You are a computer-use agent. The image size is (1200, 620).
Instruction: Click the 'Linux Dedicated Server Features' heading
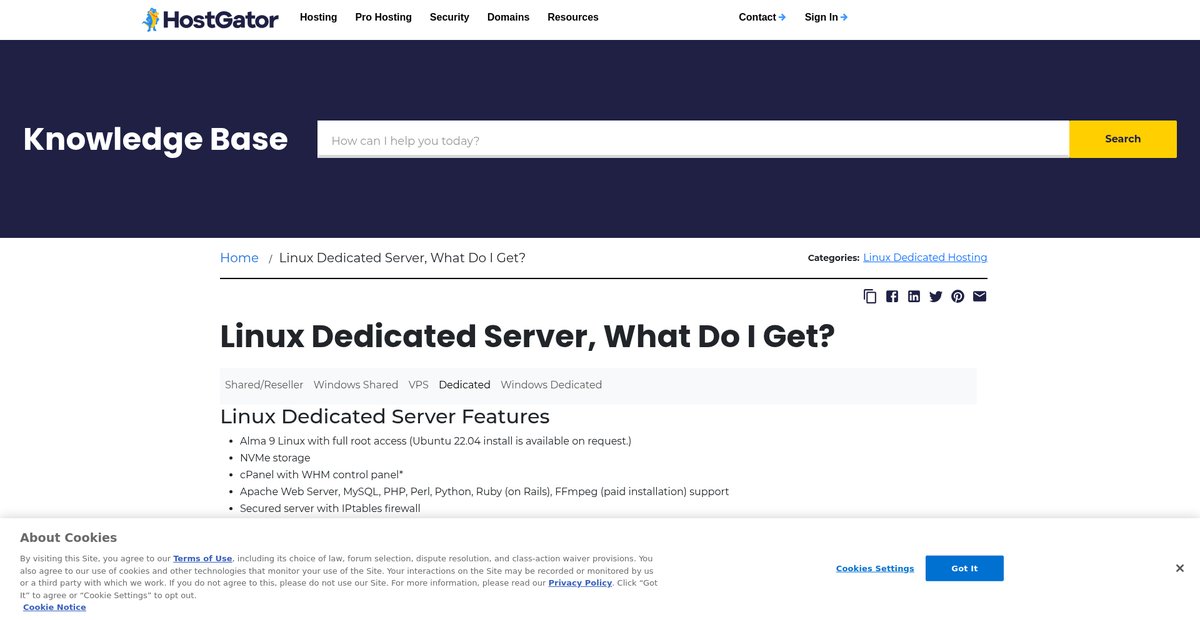click(x=385, y=416)
